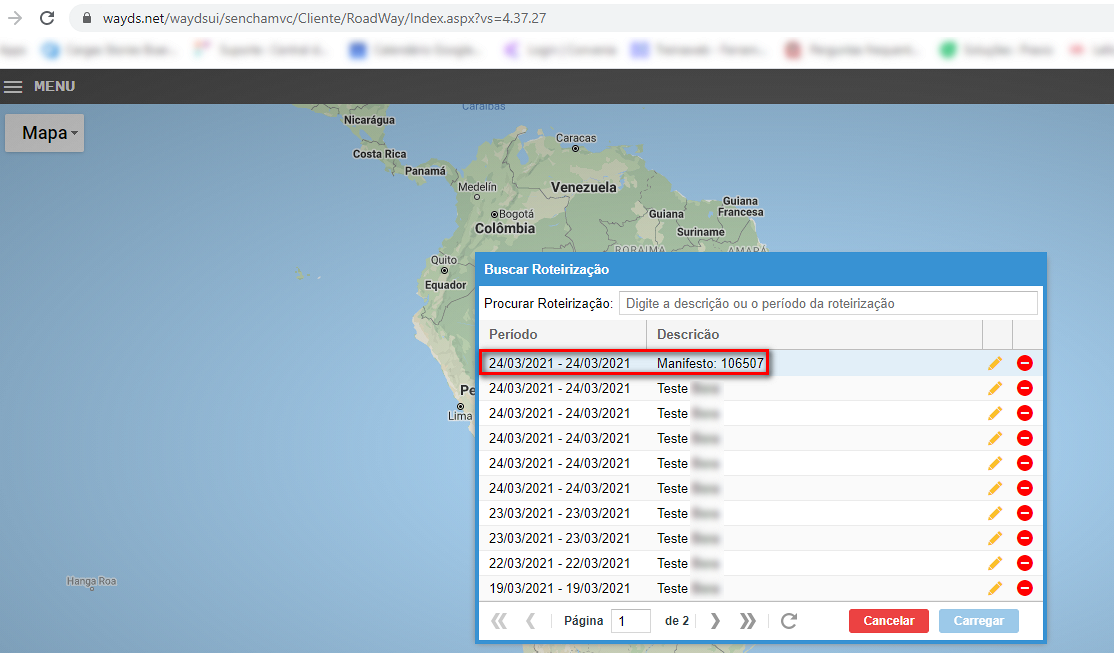Delete the 19/03/2021 routing entry
The width and height of the screenshot is (1114, 653).
pos(1024,588)
